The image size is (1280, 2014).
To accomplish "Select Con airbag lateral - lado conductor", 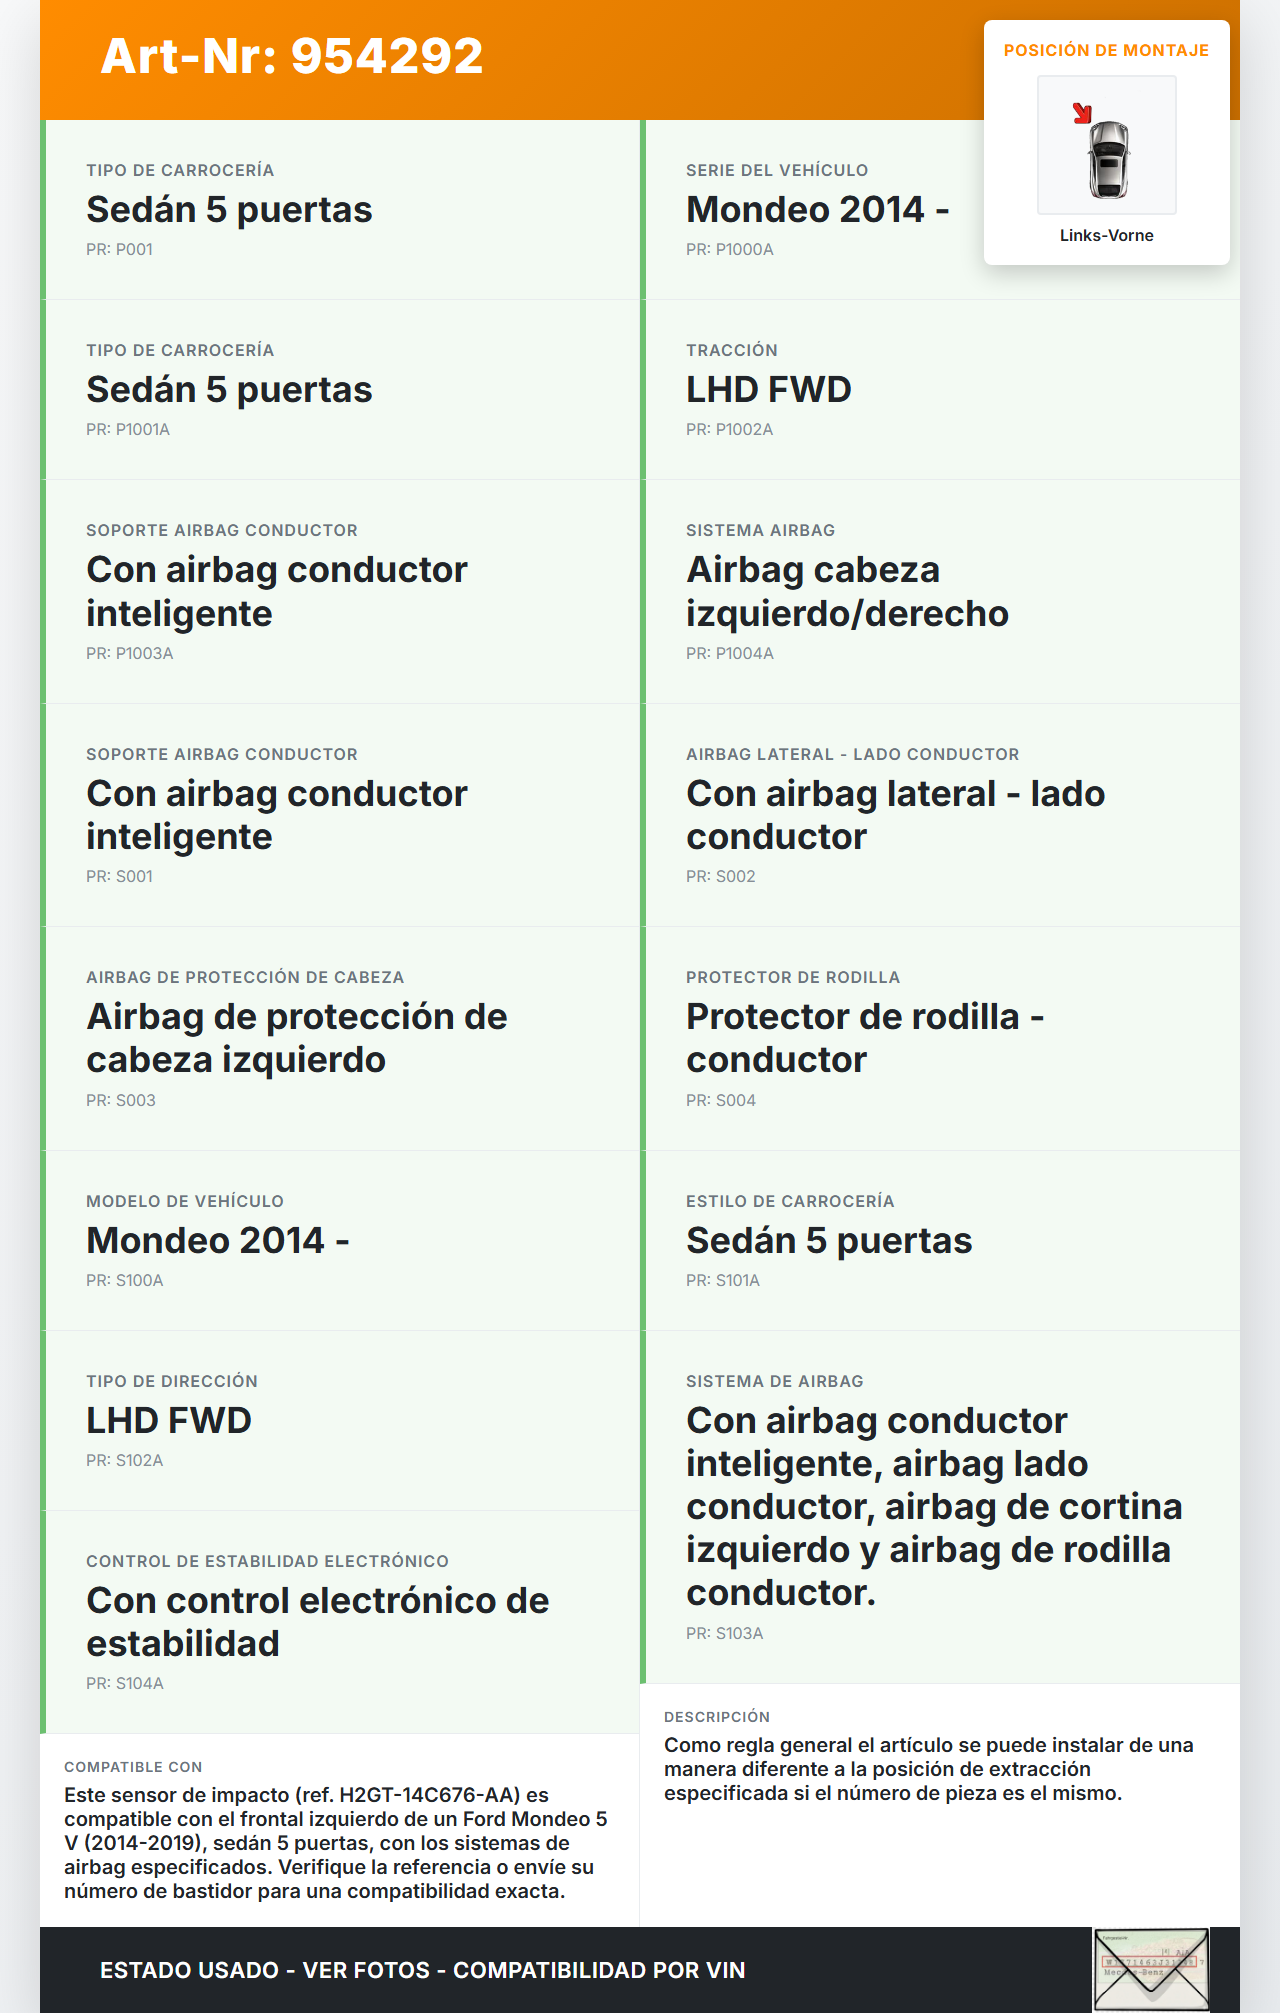I will coord(895,815).
